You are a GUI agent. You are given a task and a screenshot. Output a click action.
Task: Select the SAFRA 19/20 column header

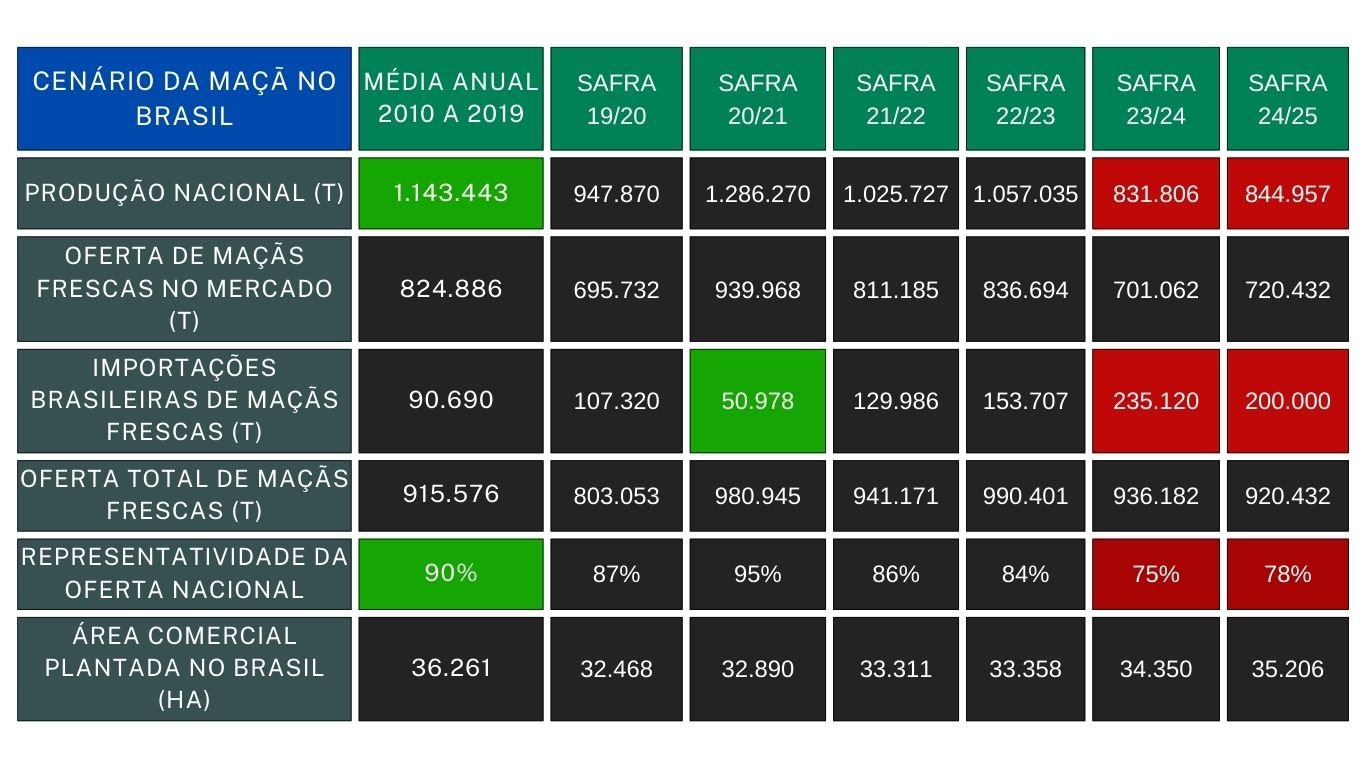click(616, 98)
